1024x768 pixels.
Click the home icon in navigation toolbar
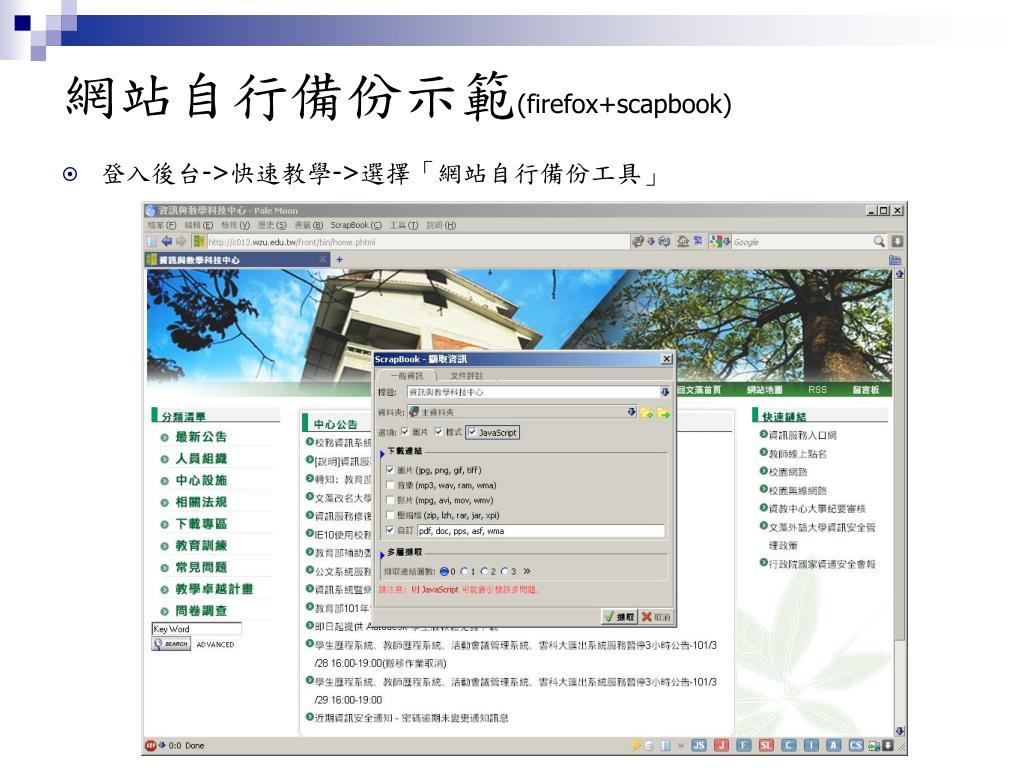[x=683, y=242]
